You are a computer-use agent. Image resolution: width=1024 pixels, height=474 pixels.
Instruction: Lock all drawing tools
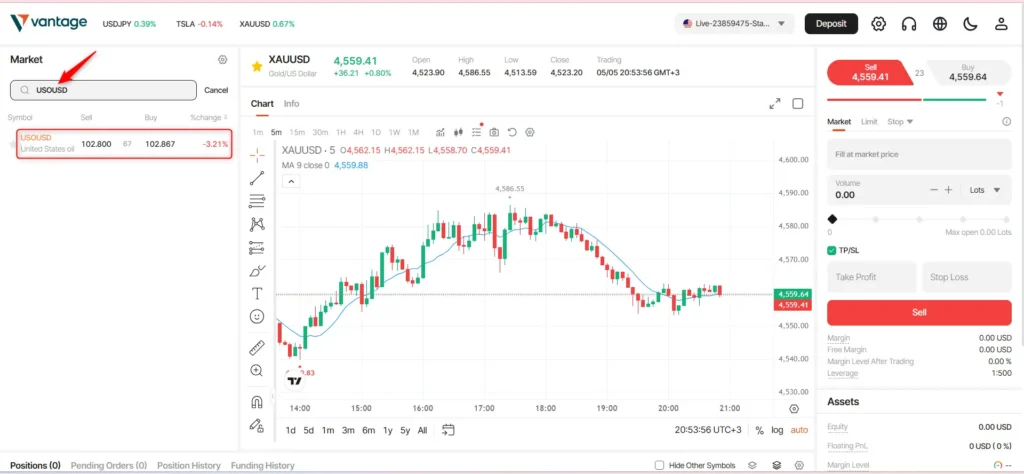coord(257,425)
